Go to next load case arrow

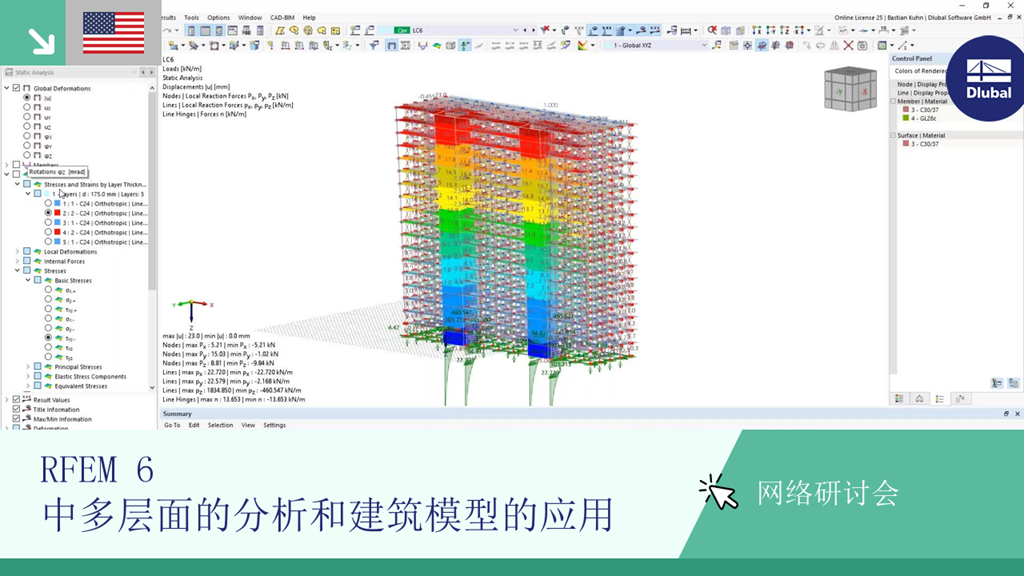pyautogui.click(x=533, y=30)
